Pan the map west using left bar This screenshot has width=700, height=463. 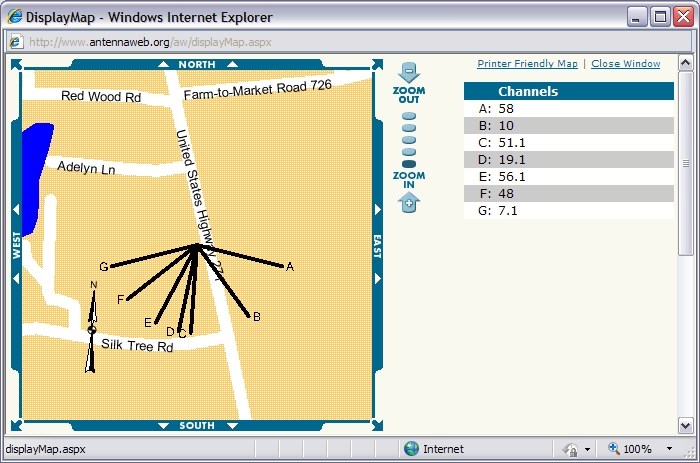tap(16, 245)
